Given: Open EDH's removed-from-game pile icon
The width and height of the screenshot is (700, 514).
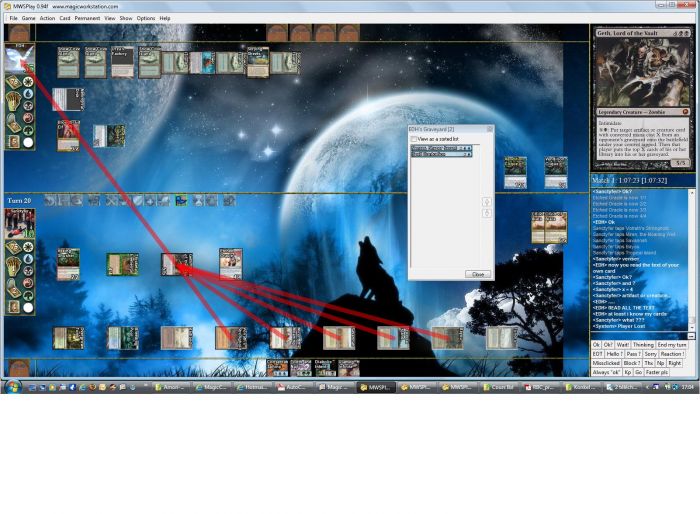Looking at the screenshot, I should click(14, 142).
